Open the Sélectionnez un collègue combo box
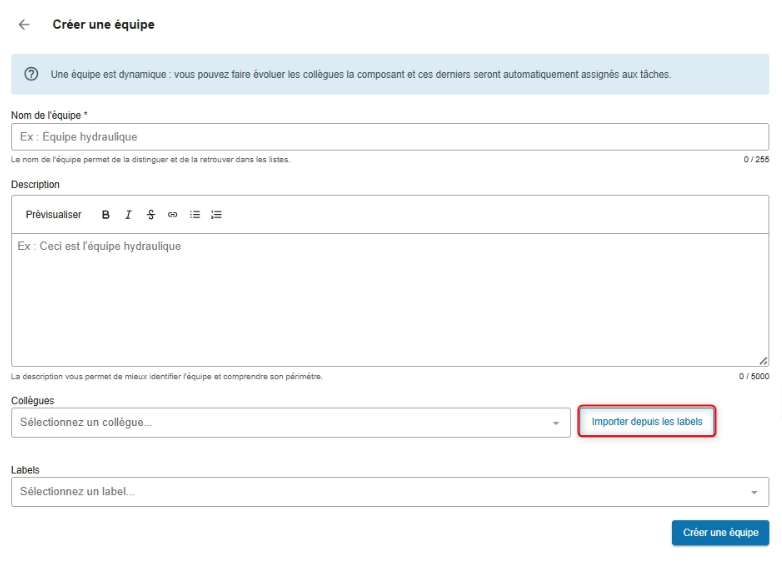The width and height of the screenshot is (782, 574). point(280,423)
